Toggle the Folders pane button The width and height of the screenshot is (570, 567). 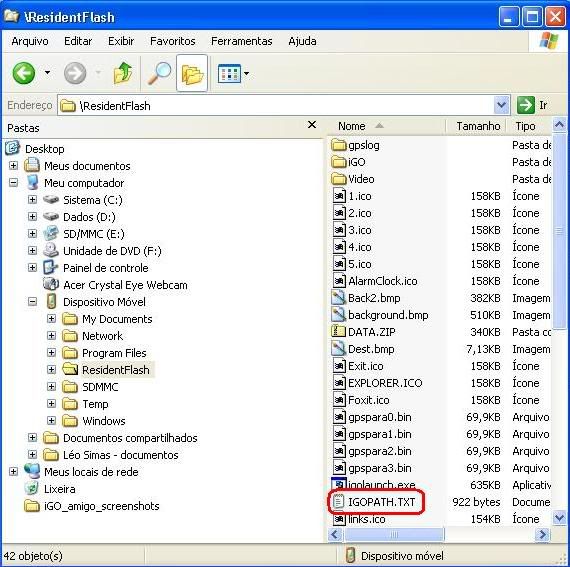click(192, 73)
